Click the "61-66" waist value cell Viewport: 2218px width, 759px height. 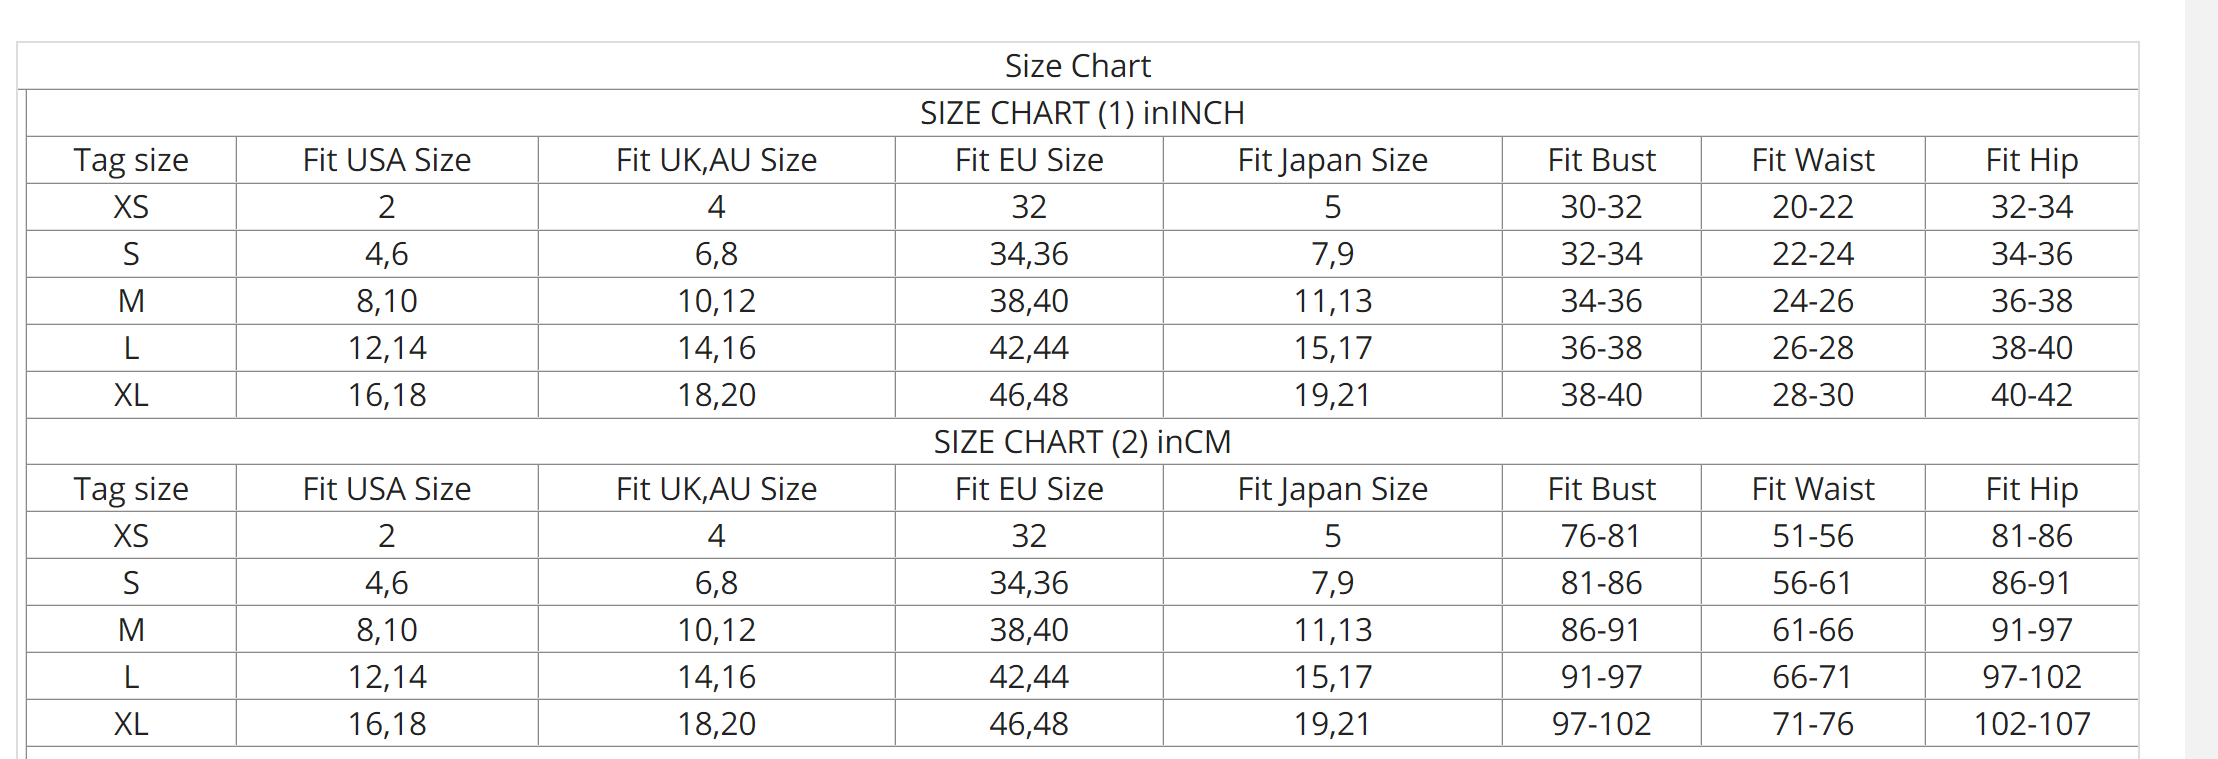1812,630
